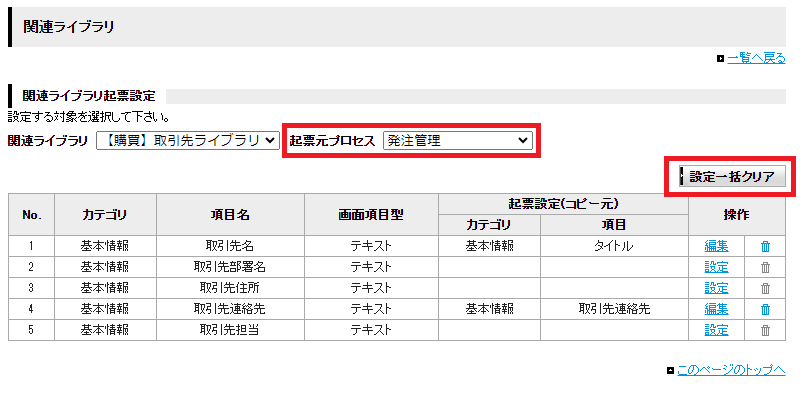Click the 設定一括クリア button
Viewport: 805px width, 394px height.
(x=732, y=177)
